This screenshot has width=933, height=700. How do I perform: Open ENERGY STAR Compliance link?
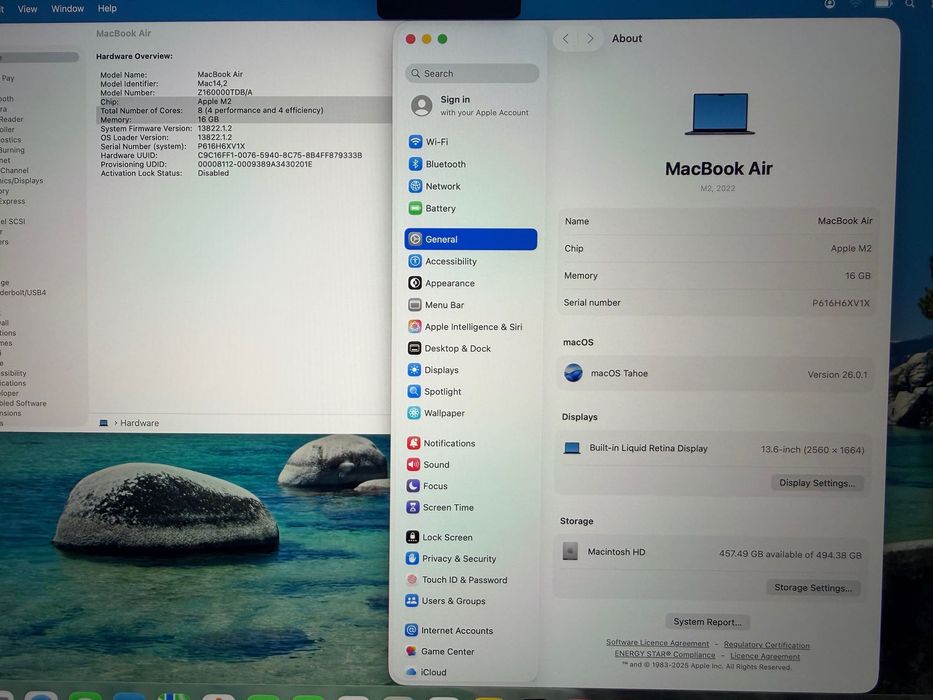tap(665, 654)
